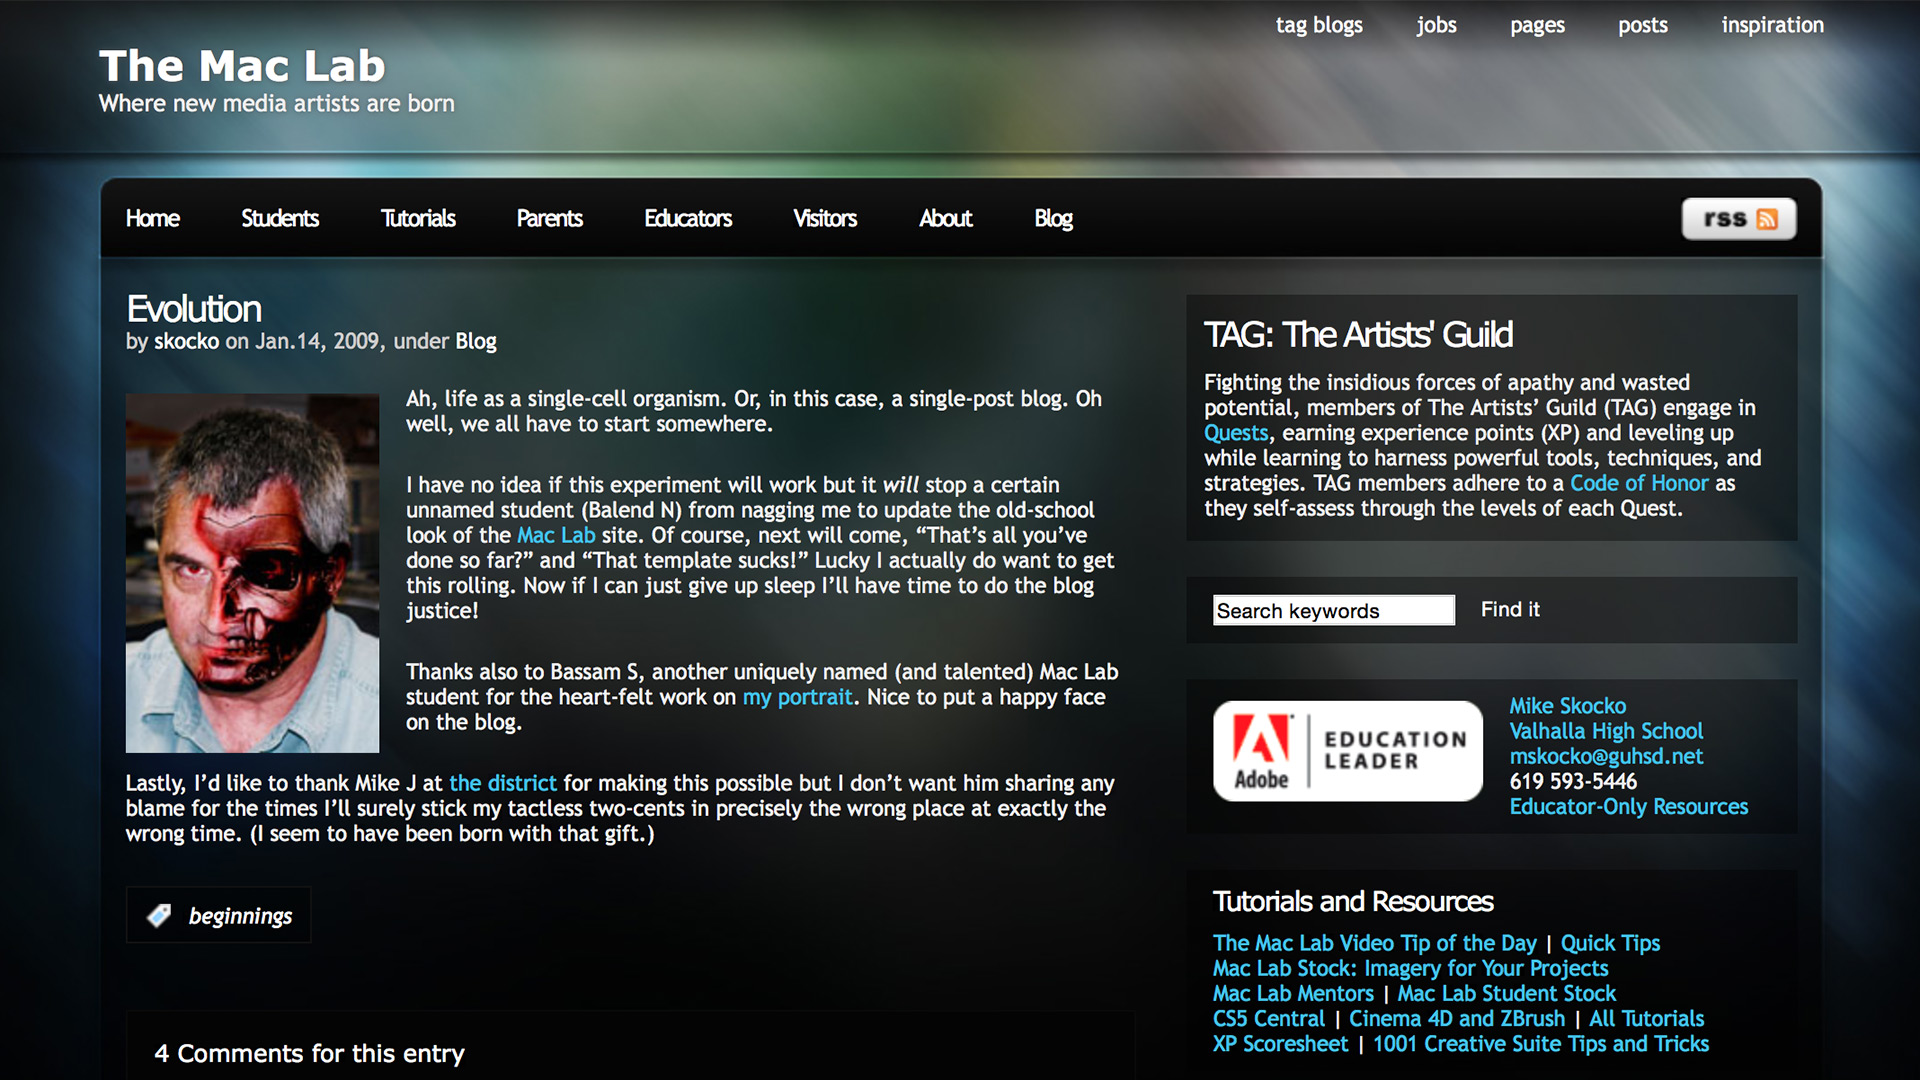Click the my portrait link

[797, 697]
